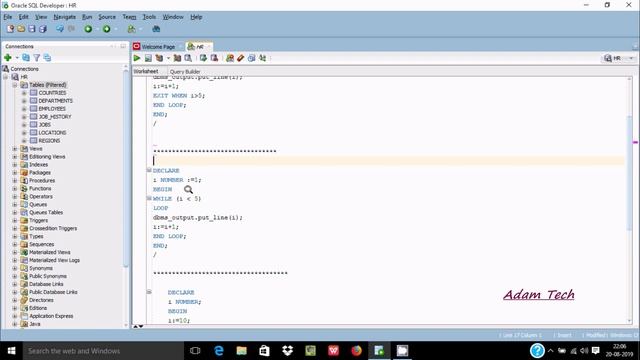Expand the EMPLOYEES table node

[24, 109]
